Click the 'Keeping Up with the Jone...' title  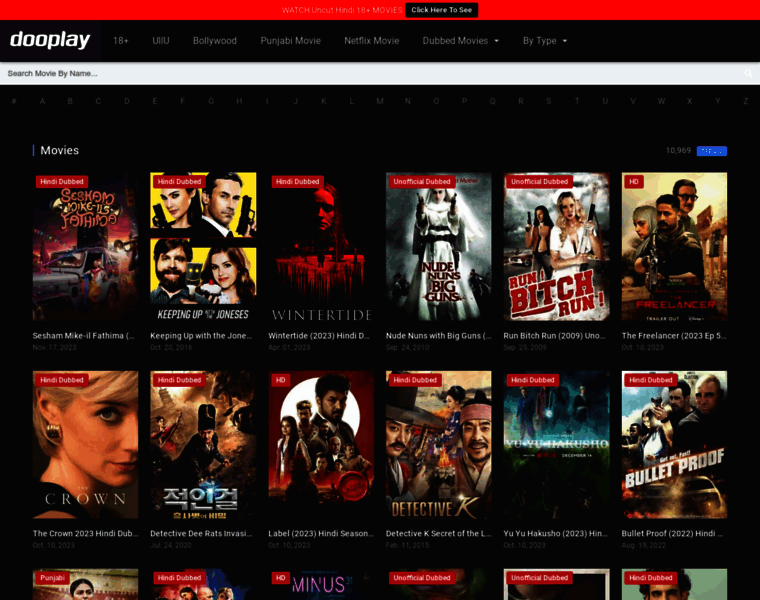pyautogui.click(x=201, y=335)
